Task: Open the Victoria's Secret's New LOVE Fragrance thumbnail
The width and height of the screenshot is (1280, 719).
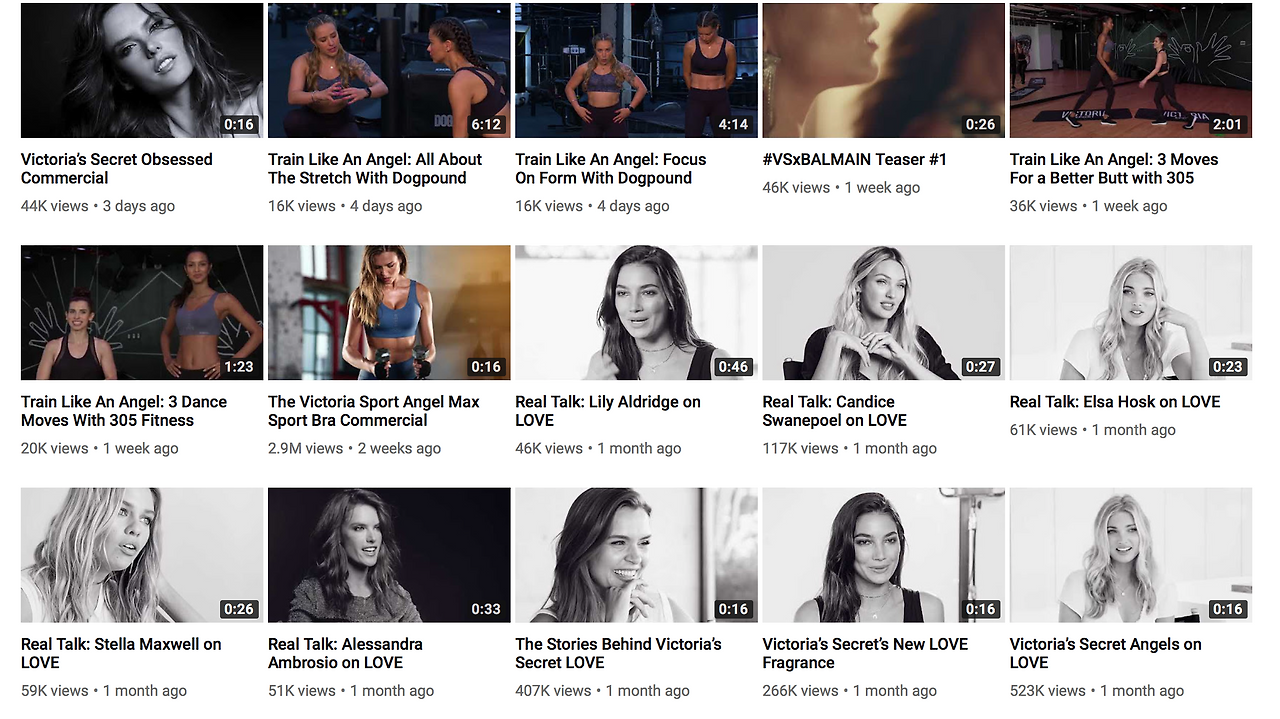Action: tap(883, 555)
